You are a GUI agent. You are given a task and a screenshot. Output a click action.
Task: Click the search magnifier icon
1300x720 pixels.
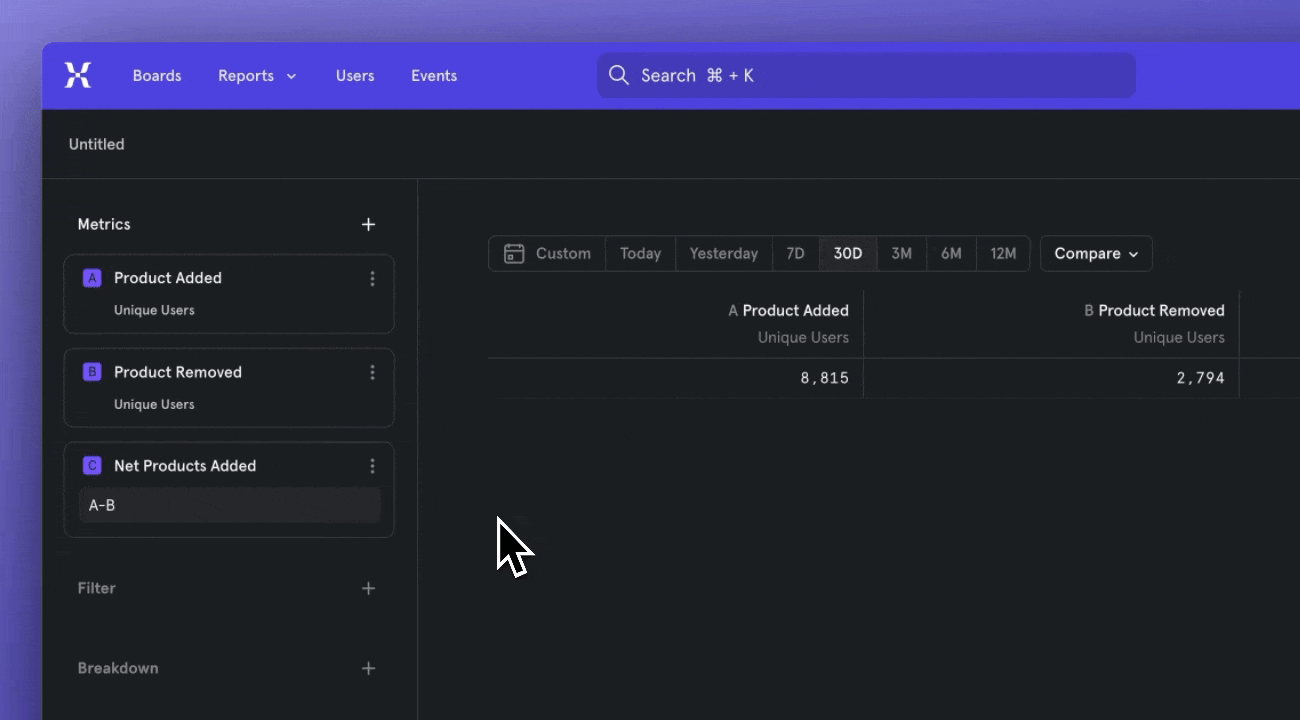coord(618,75)
